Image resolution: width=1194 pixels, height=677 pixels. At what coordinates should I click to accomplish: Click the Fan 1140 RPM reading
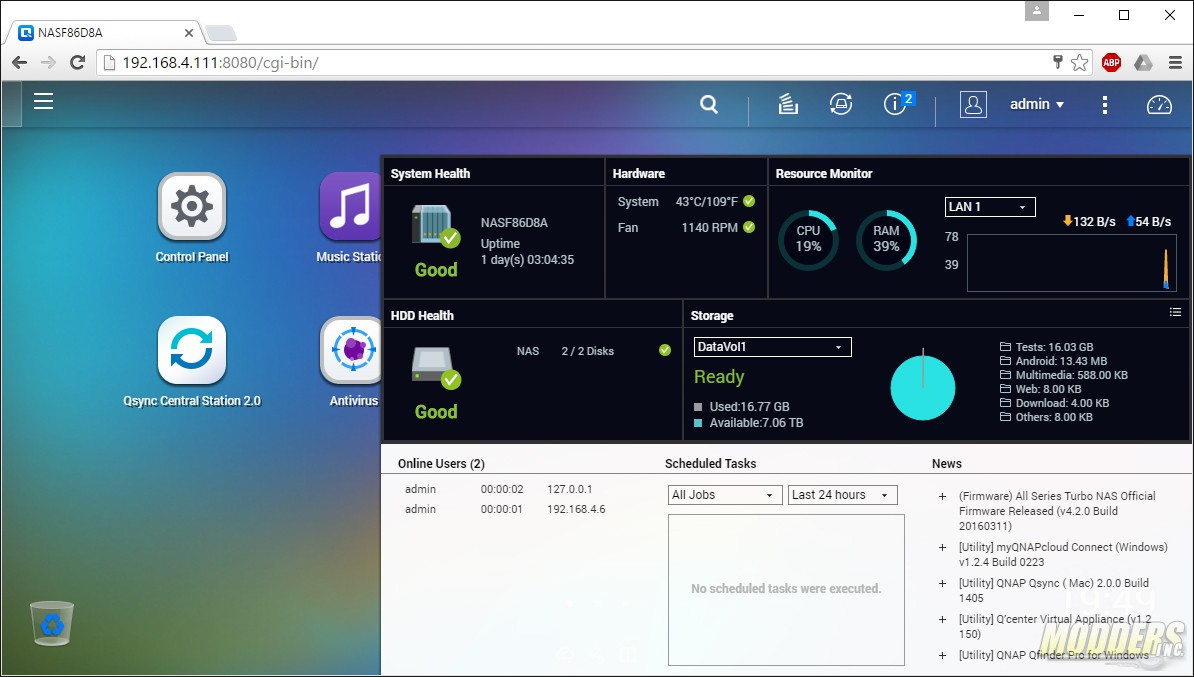point(686,228)
